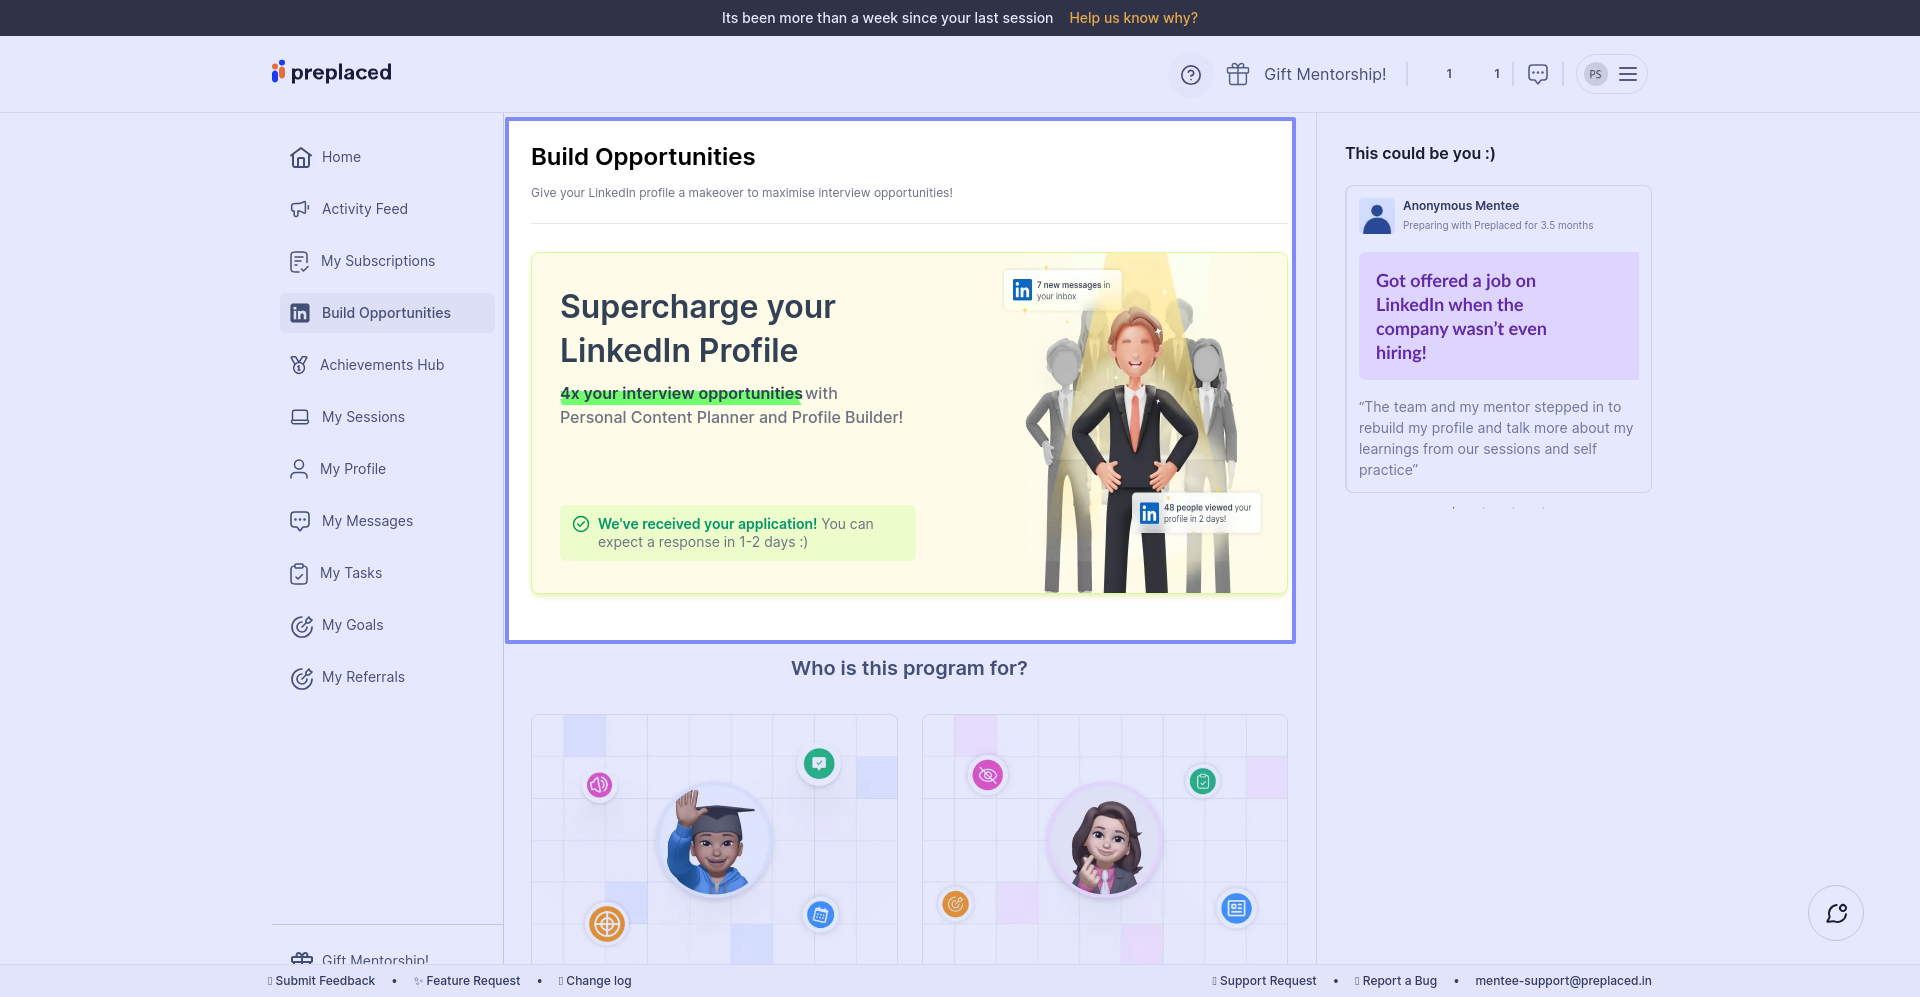Click the student avatar with graduation cap

pyautogui.click(x=714, y=840)
